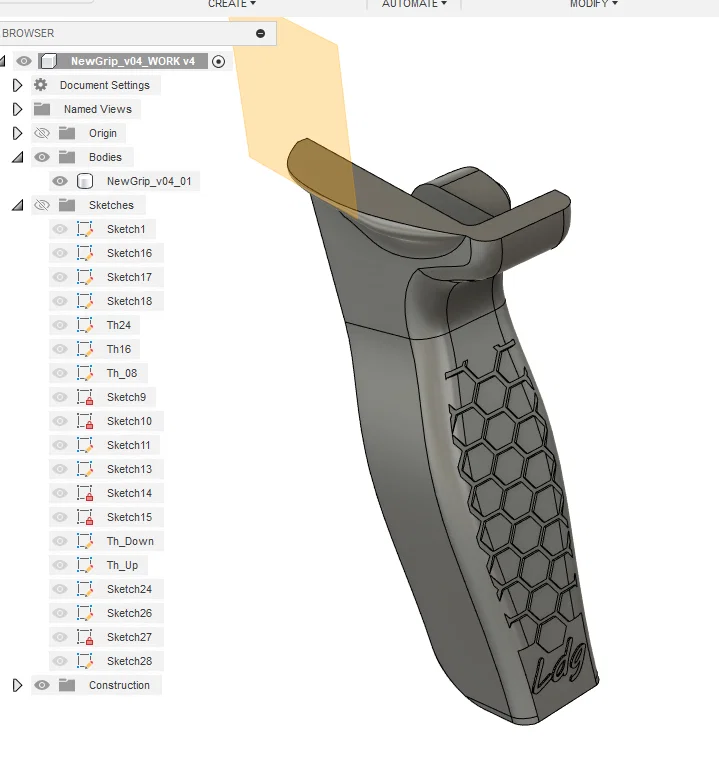Select the NewGrip_v04_01 body label
This screenshot has height=765, width=719.
point(149,181)
